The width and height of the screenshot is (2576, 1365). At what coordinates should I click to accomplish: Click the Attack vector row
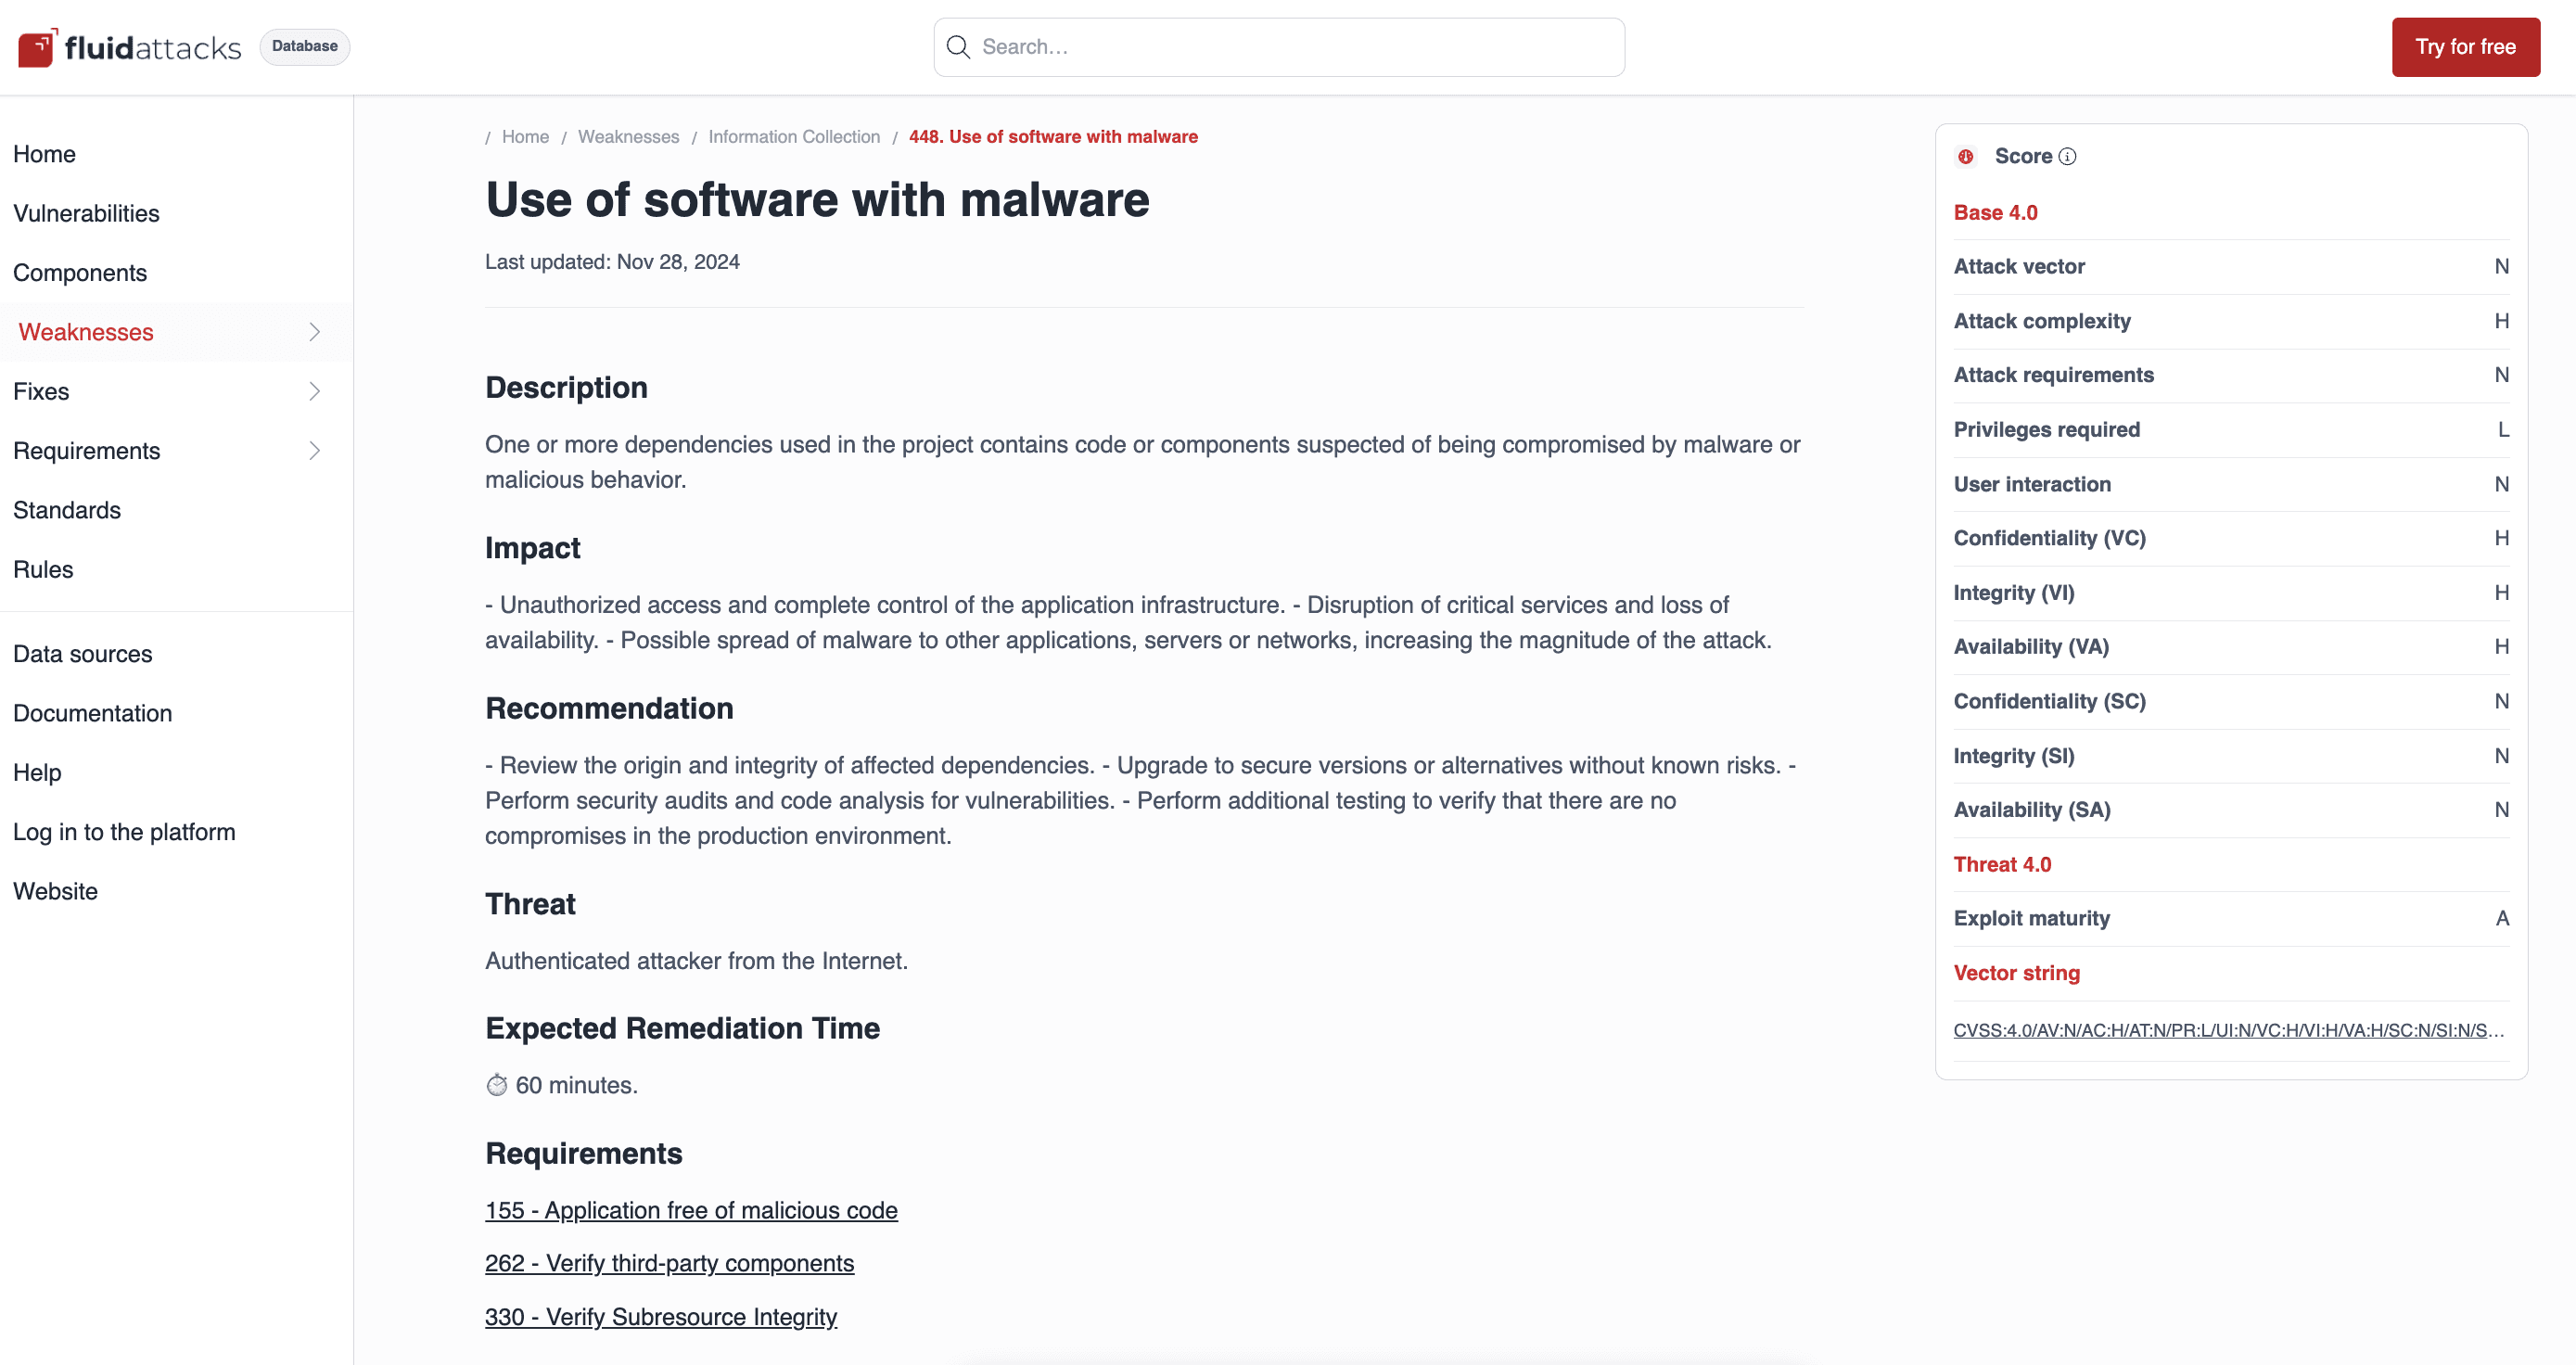click(x=2231, y=267)
